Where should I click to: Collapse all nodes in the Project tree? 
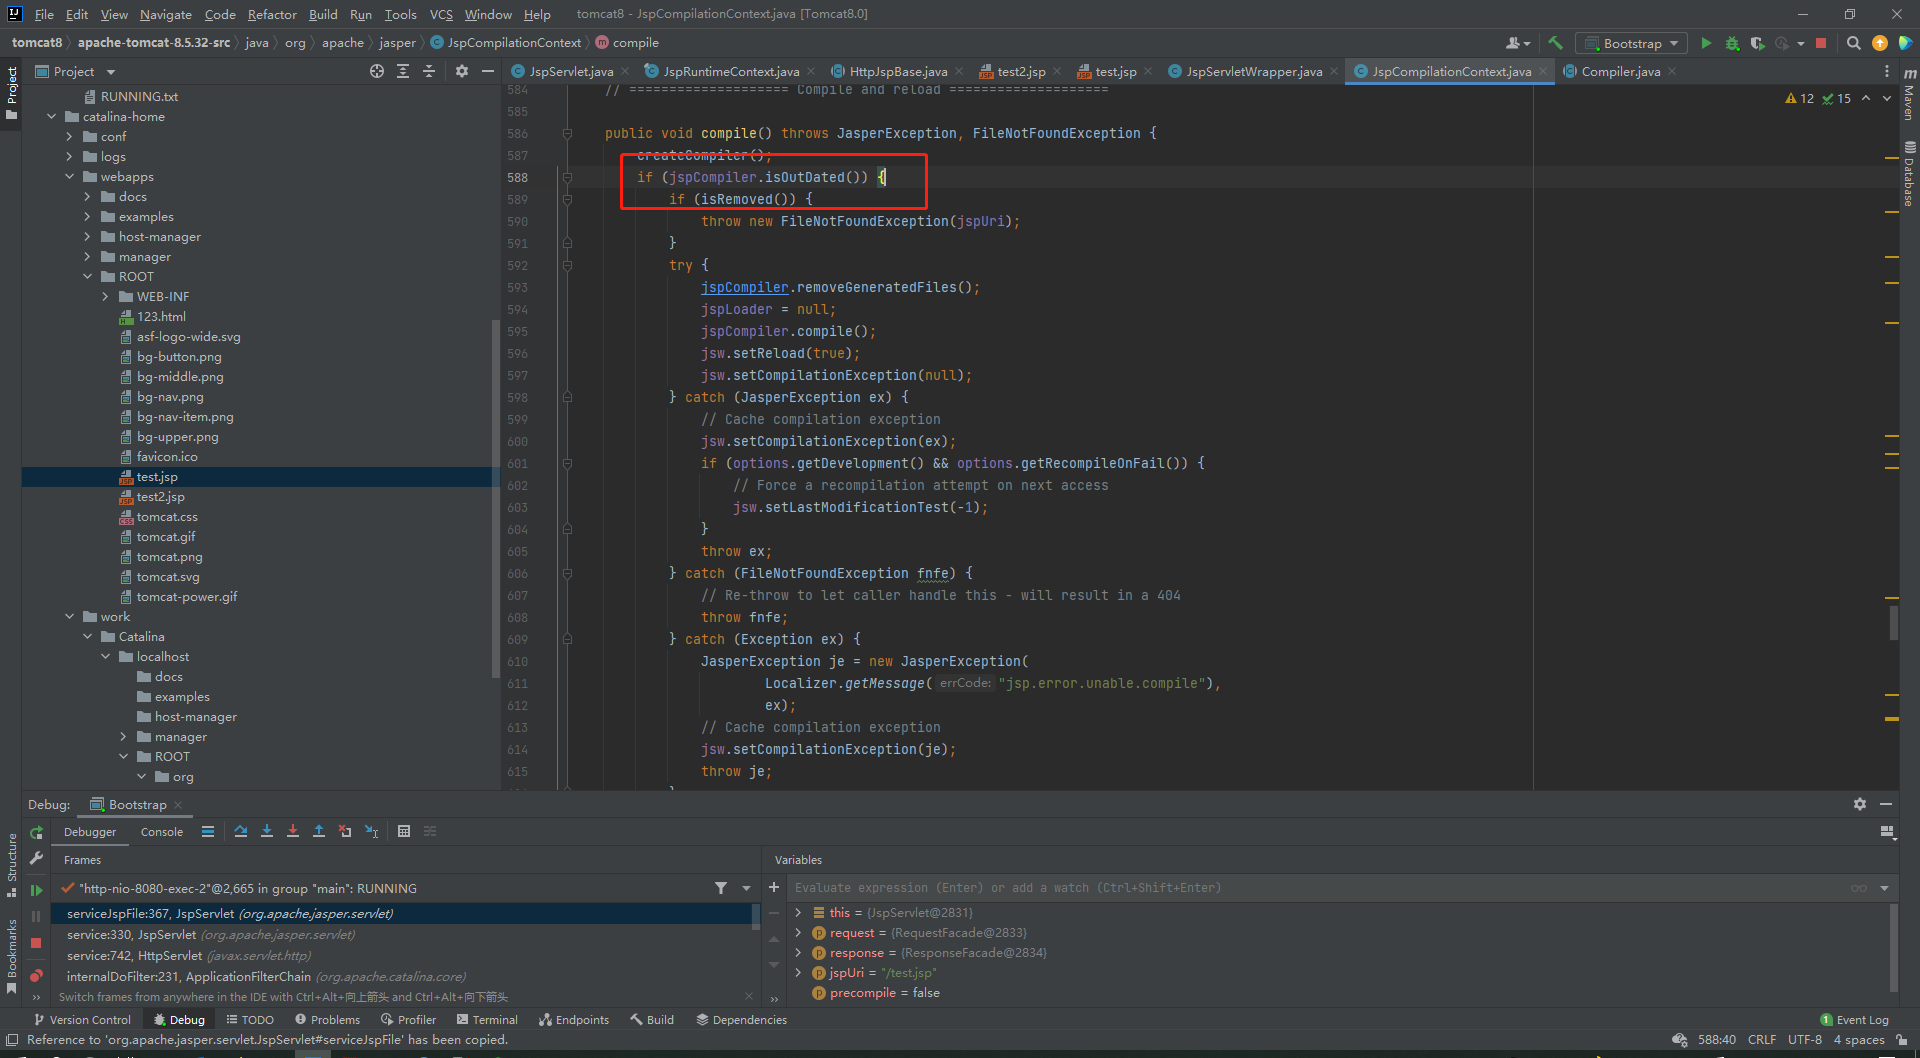[429, 71]
